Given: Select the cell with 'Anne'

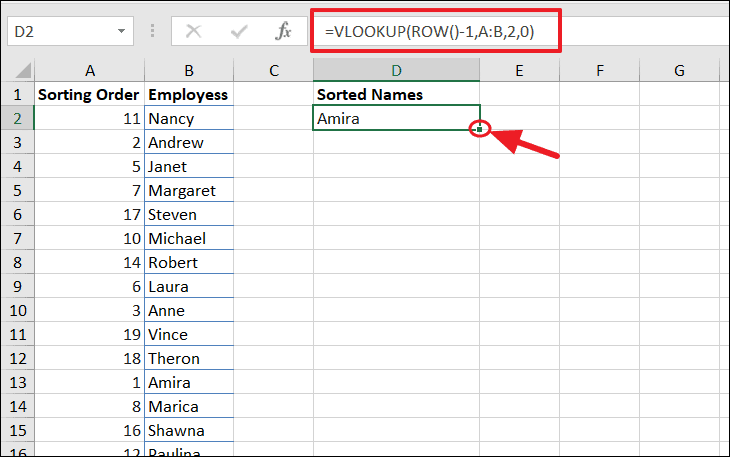Looking at the screenshot, I should click(x=189, y=310).
